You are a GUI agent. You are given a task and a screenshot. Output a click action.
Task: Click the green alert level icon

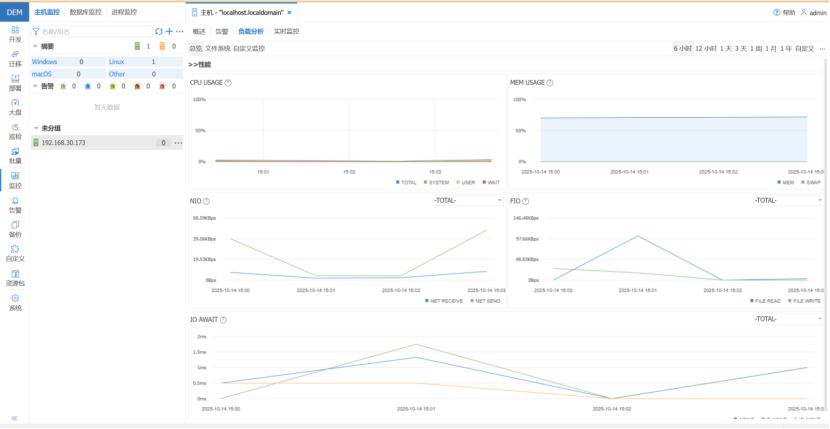[x=63, y=86]
